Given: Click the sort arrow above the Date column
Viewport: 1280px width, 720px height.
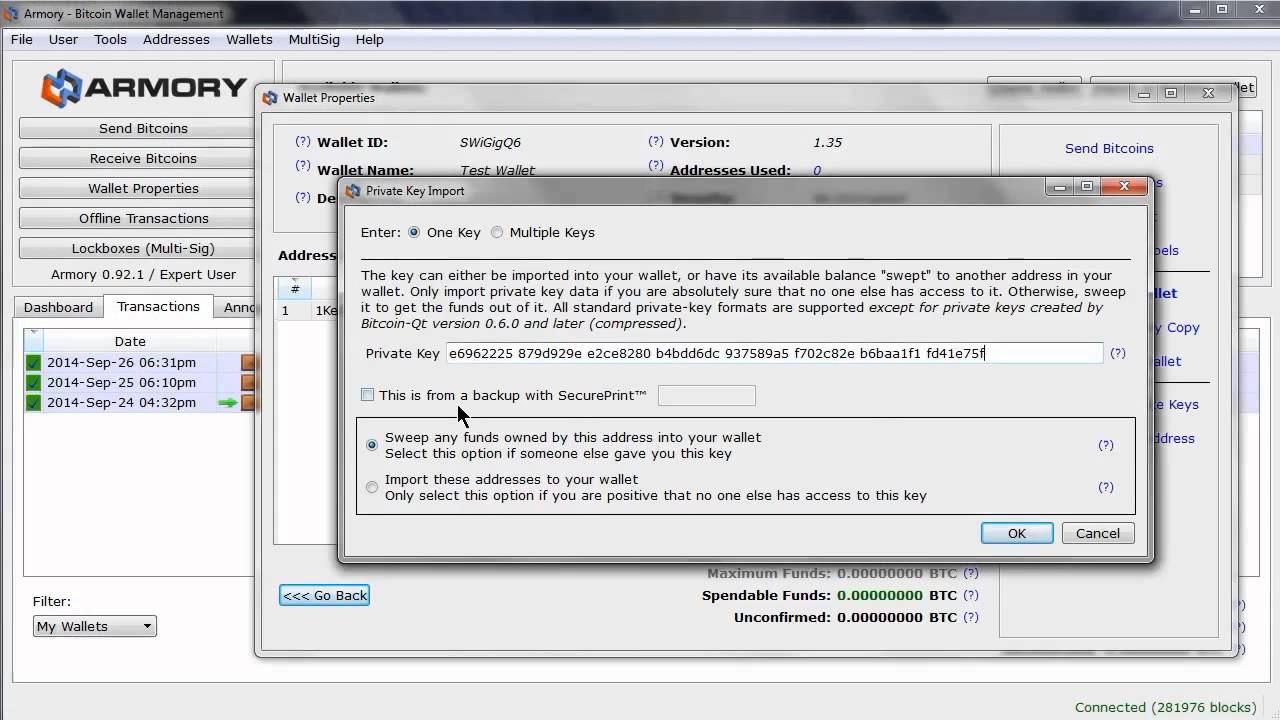Looking at the screenshot, I should [x=34, y=332].
